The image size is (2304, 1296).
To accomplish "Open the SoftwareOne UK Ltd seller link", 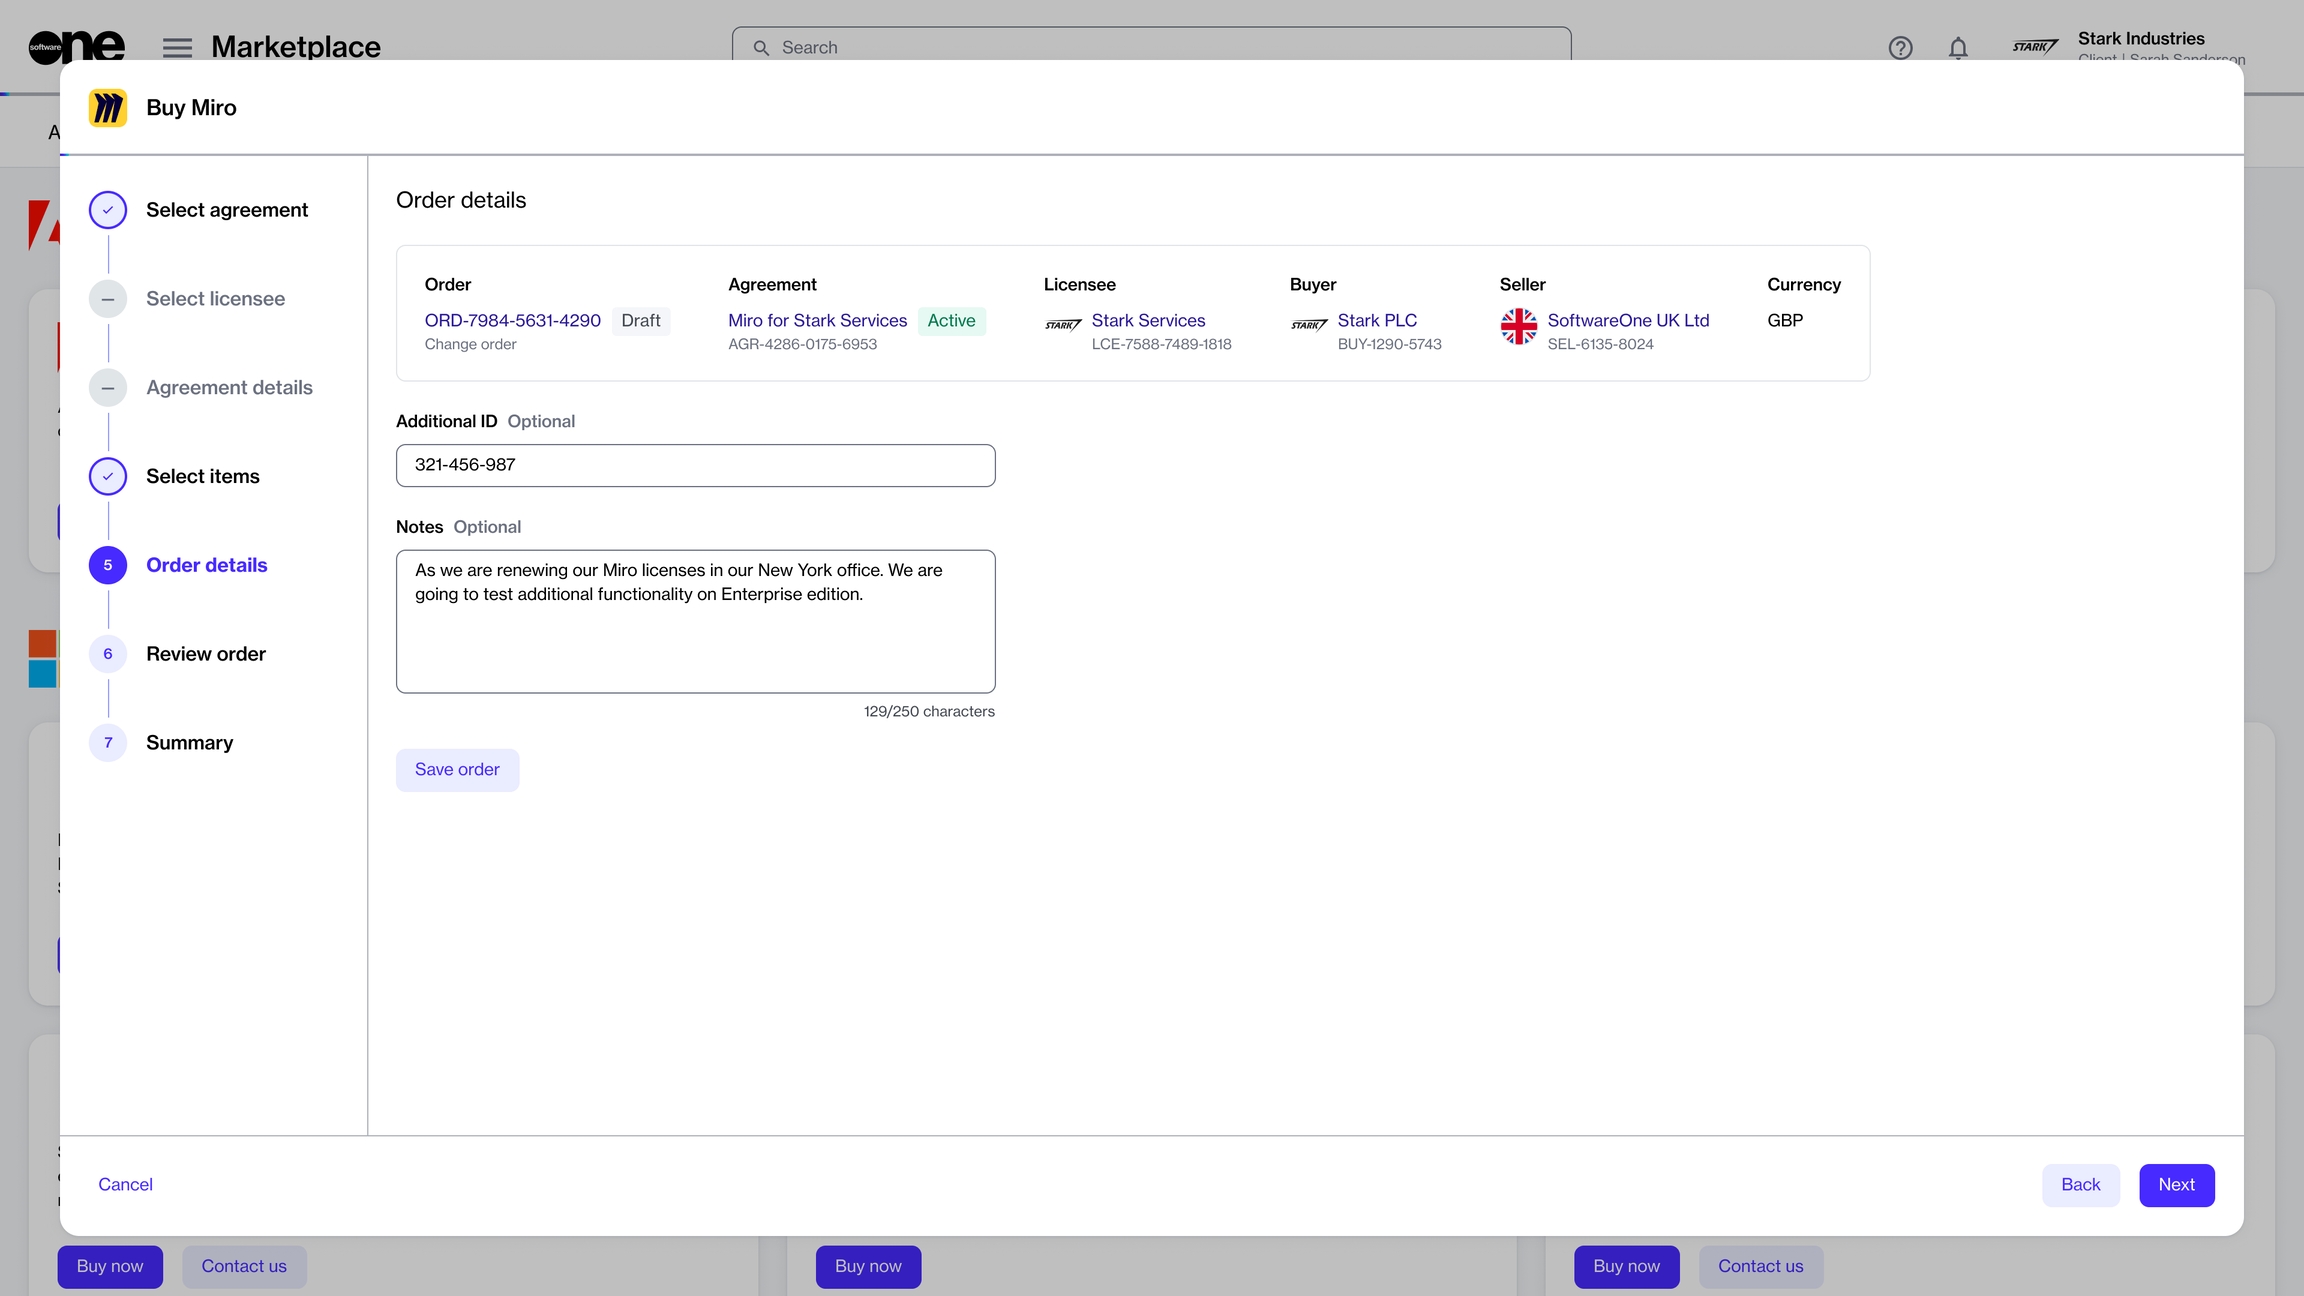I will 1627,321.
